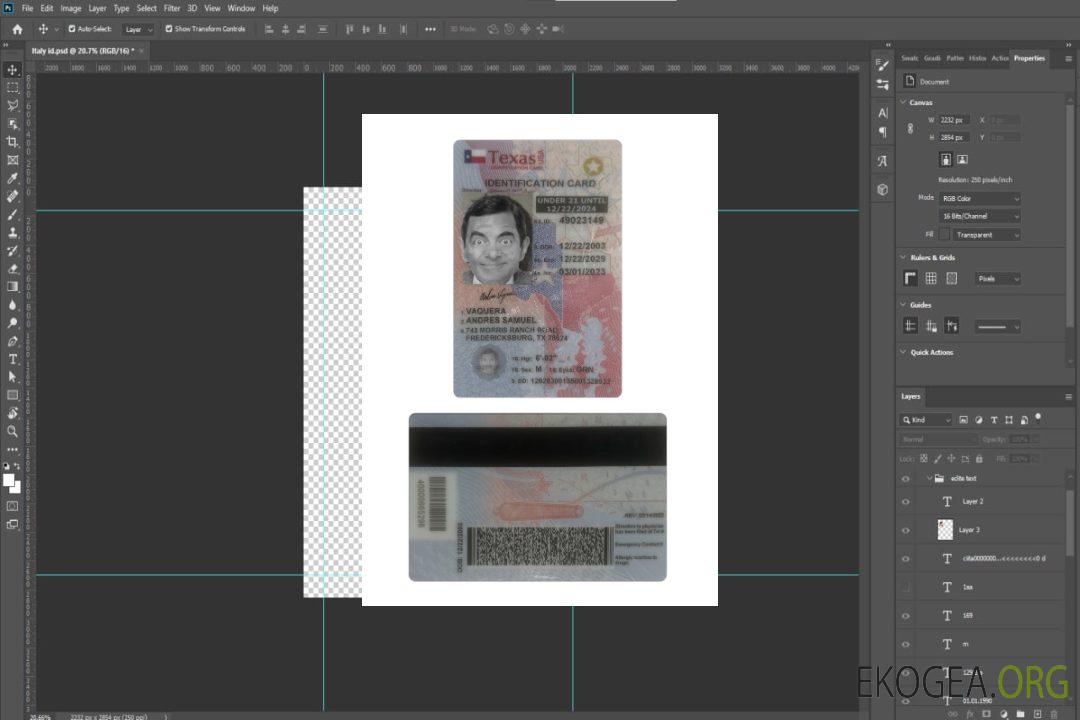
Task: Select the Crop tool
Action: click(13, 142)
